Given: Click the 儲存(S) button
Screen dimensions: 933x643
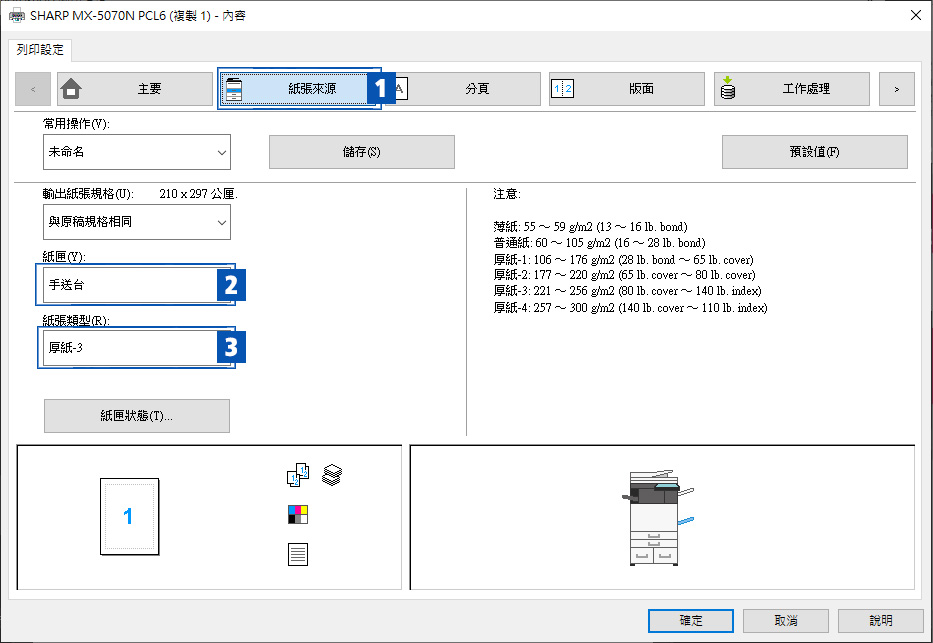Looking at the screenshot, I should [x=361, y=152].
